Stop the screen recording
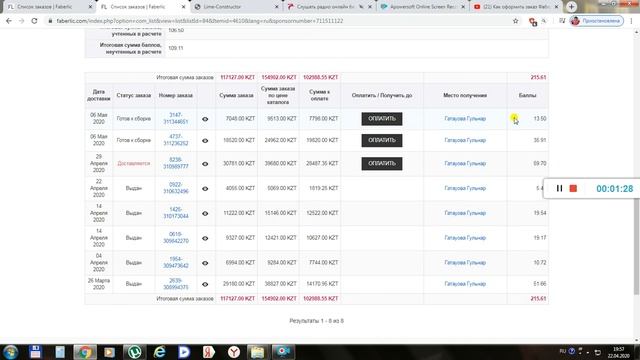The width and height of the screenshot is (640, 360). coord(573,188)
